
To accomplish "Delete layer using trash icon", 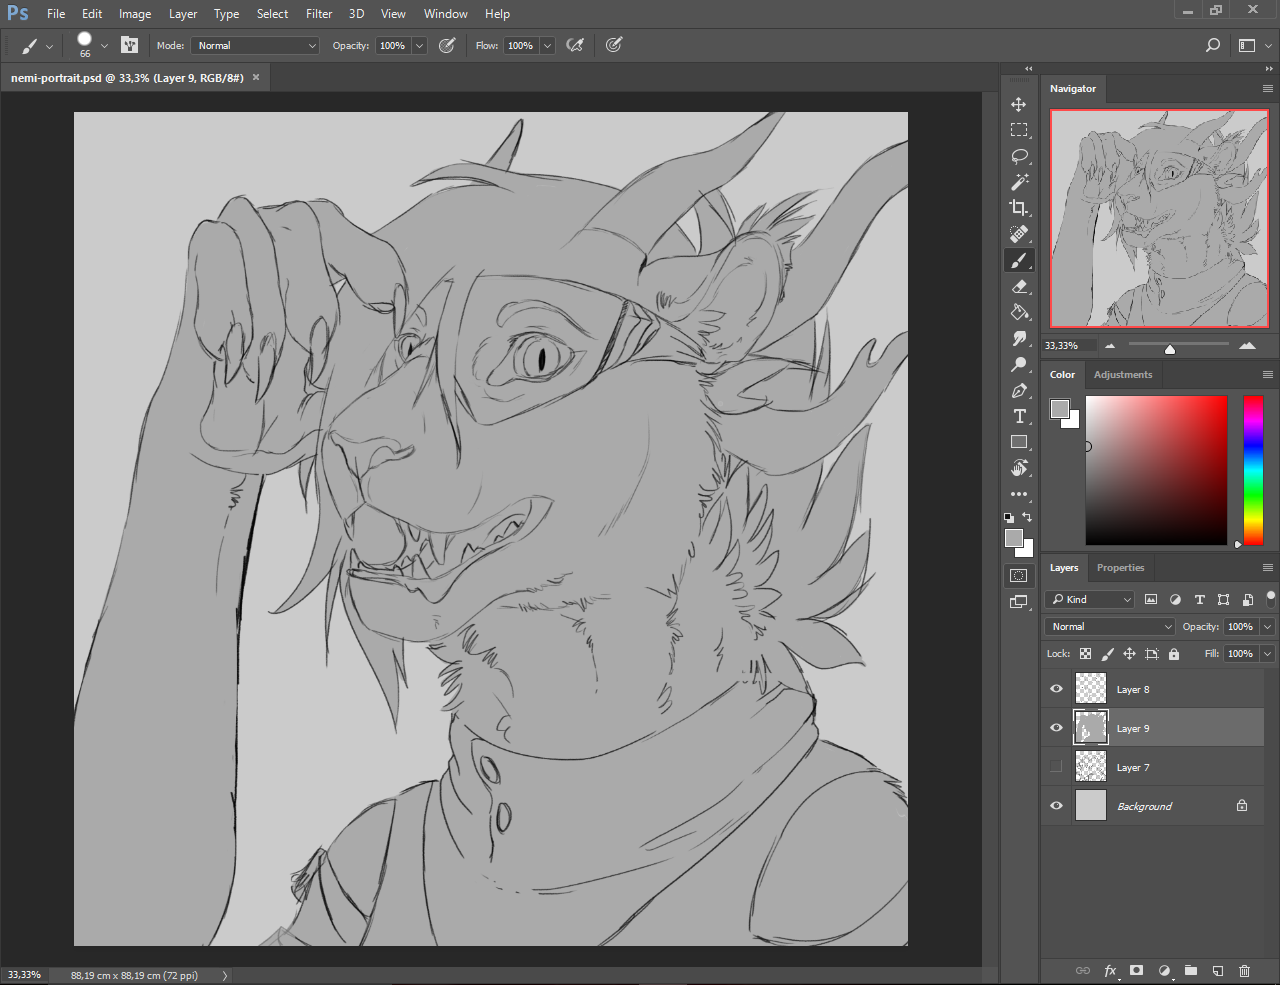I will coord(1244,970).
